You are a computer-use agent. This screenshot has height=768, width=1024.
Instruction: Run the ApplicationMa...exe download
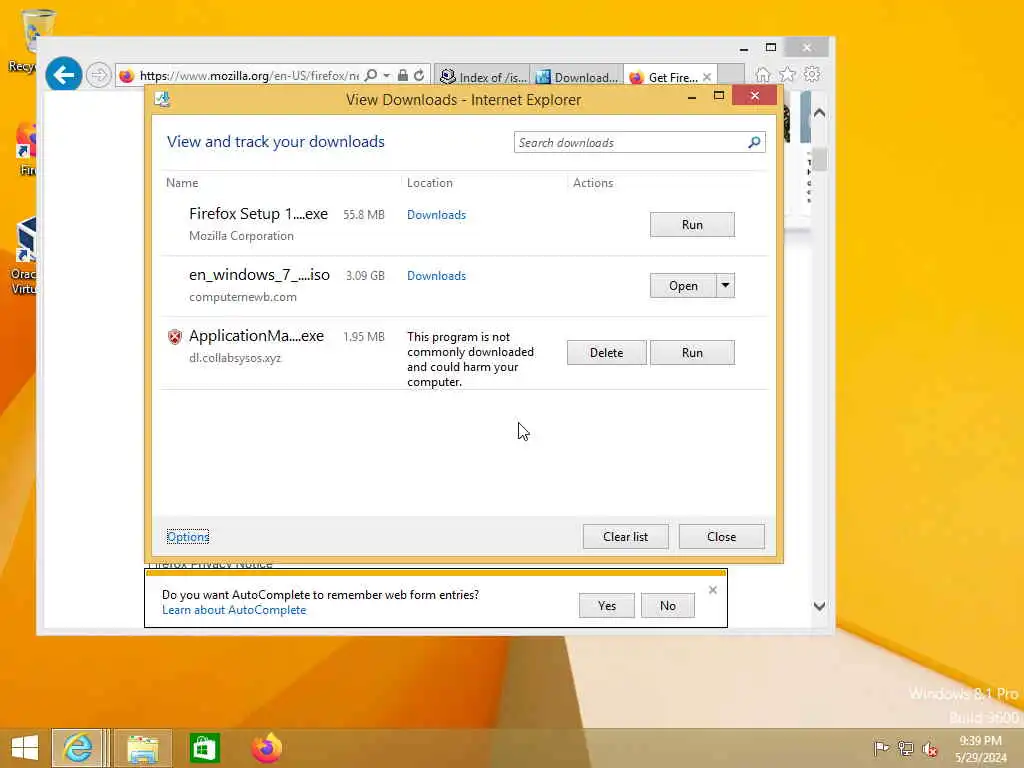[x=692, y=353]
